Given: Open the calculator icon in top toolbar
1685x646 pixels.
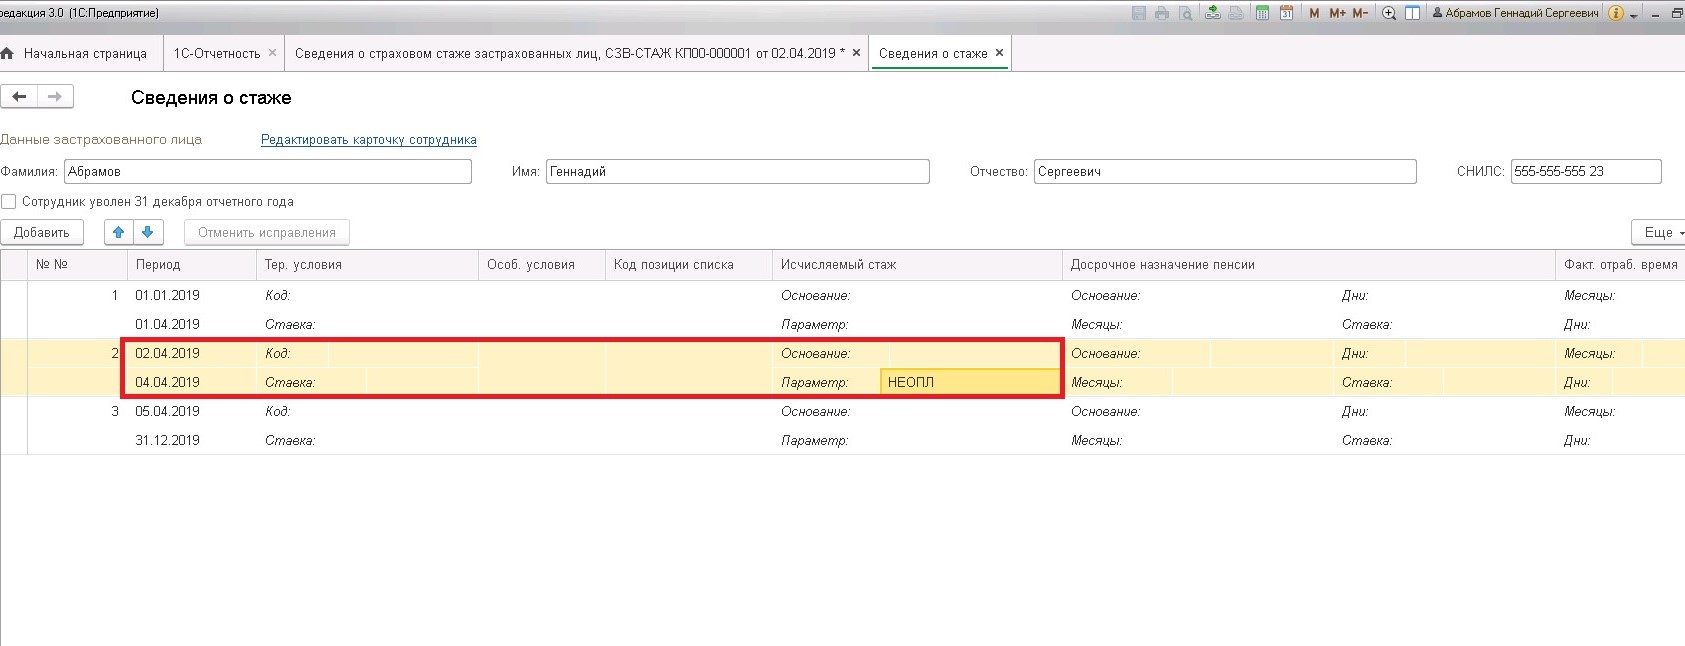Looking at the screenshot, I should 1262,13.
